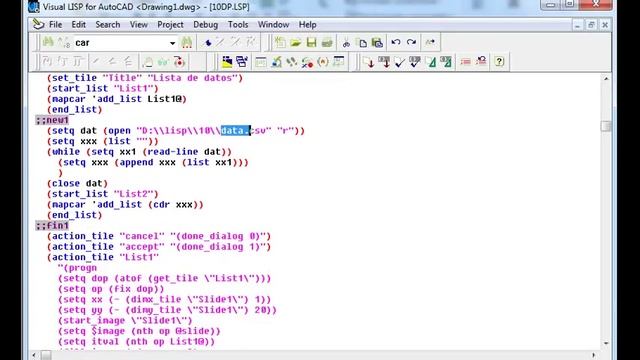Format edit window triangle icon
The image size is (640, 360).
click(431, 62)
